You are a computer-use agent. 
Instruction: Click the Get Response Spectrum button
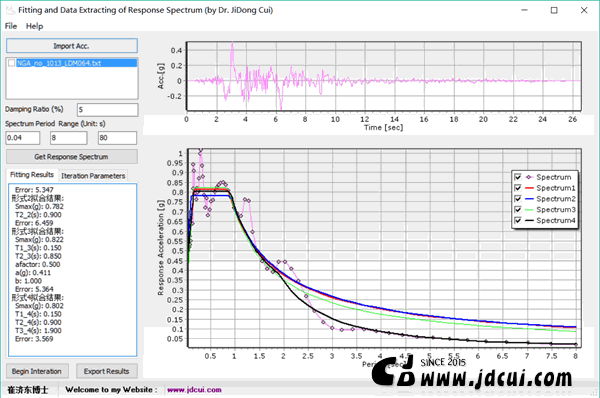tap(72, 157)
